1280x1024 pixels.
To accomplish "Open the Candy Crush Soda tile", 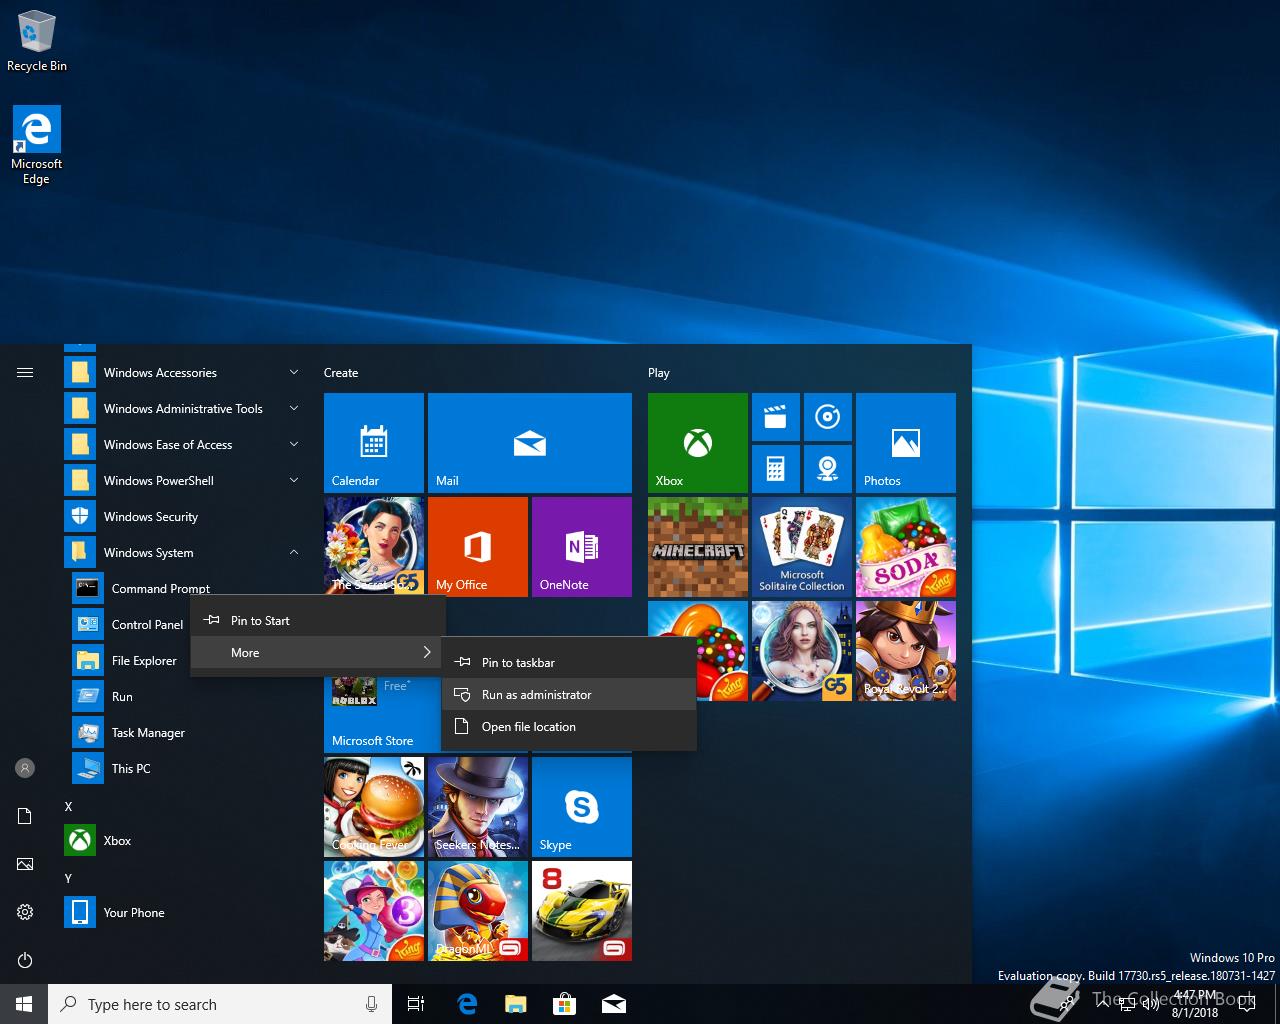I will (906, 547).
